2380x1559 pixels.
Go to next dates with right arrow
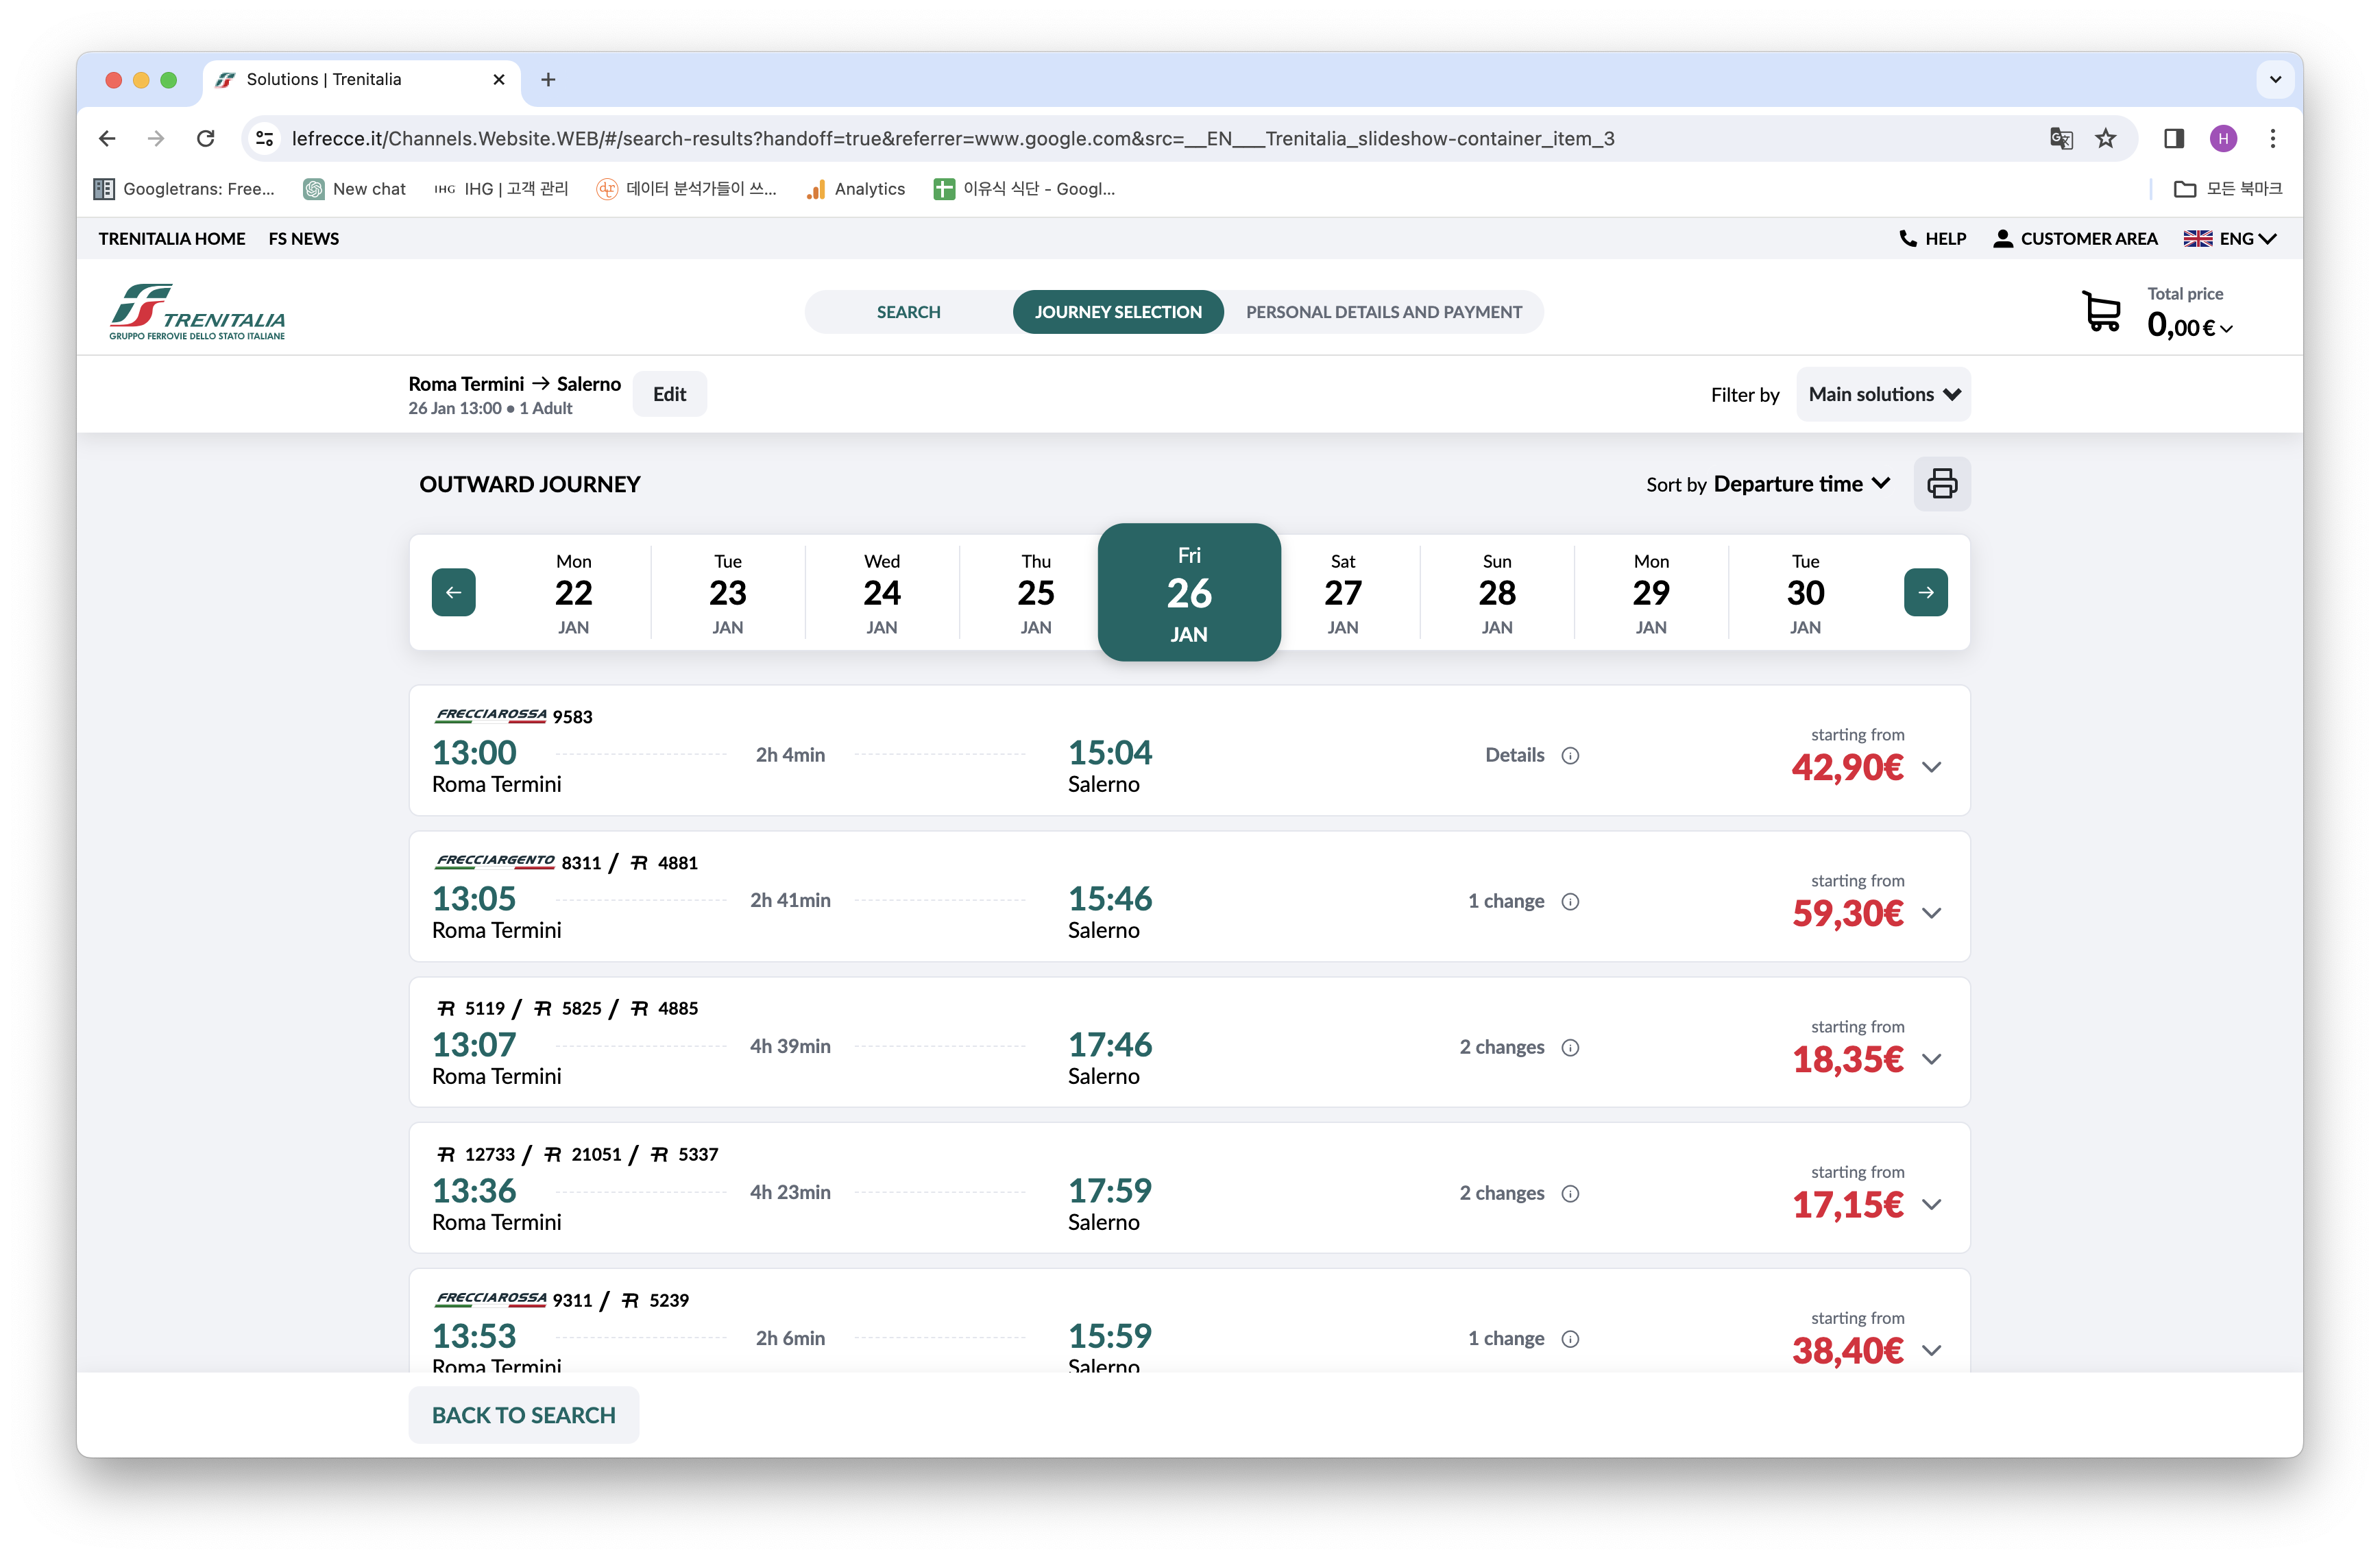(1925, 592)
